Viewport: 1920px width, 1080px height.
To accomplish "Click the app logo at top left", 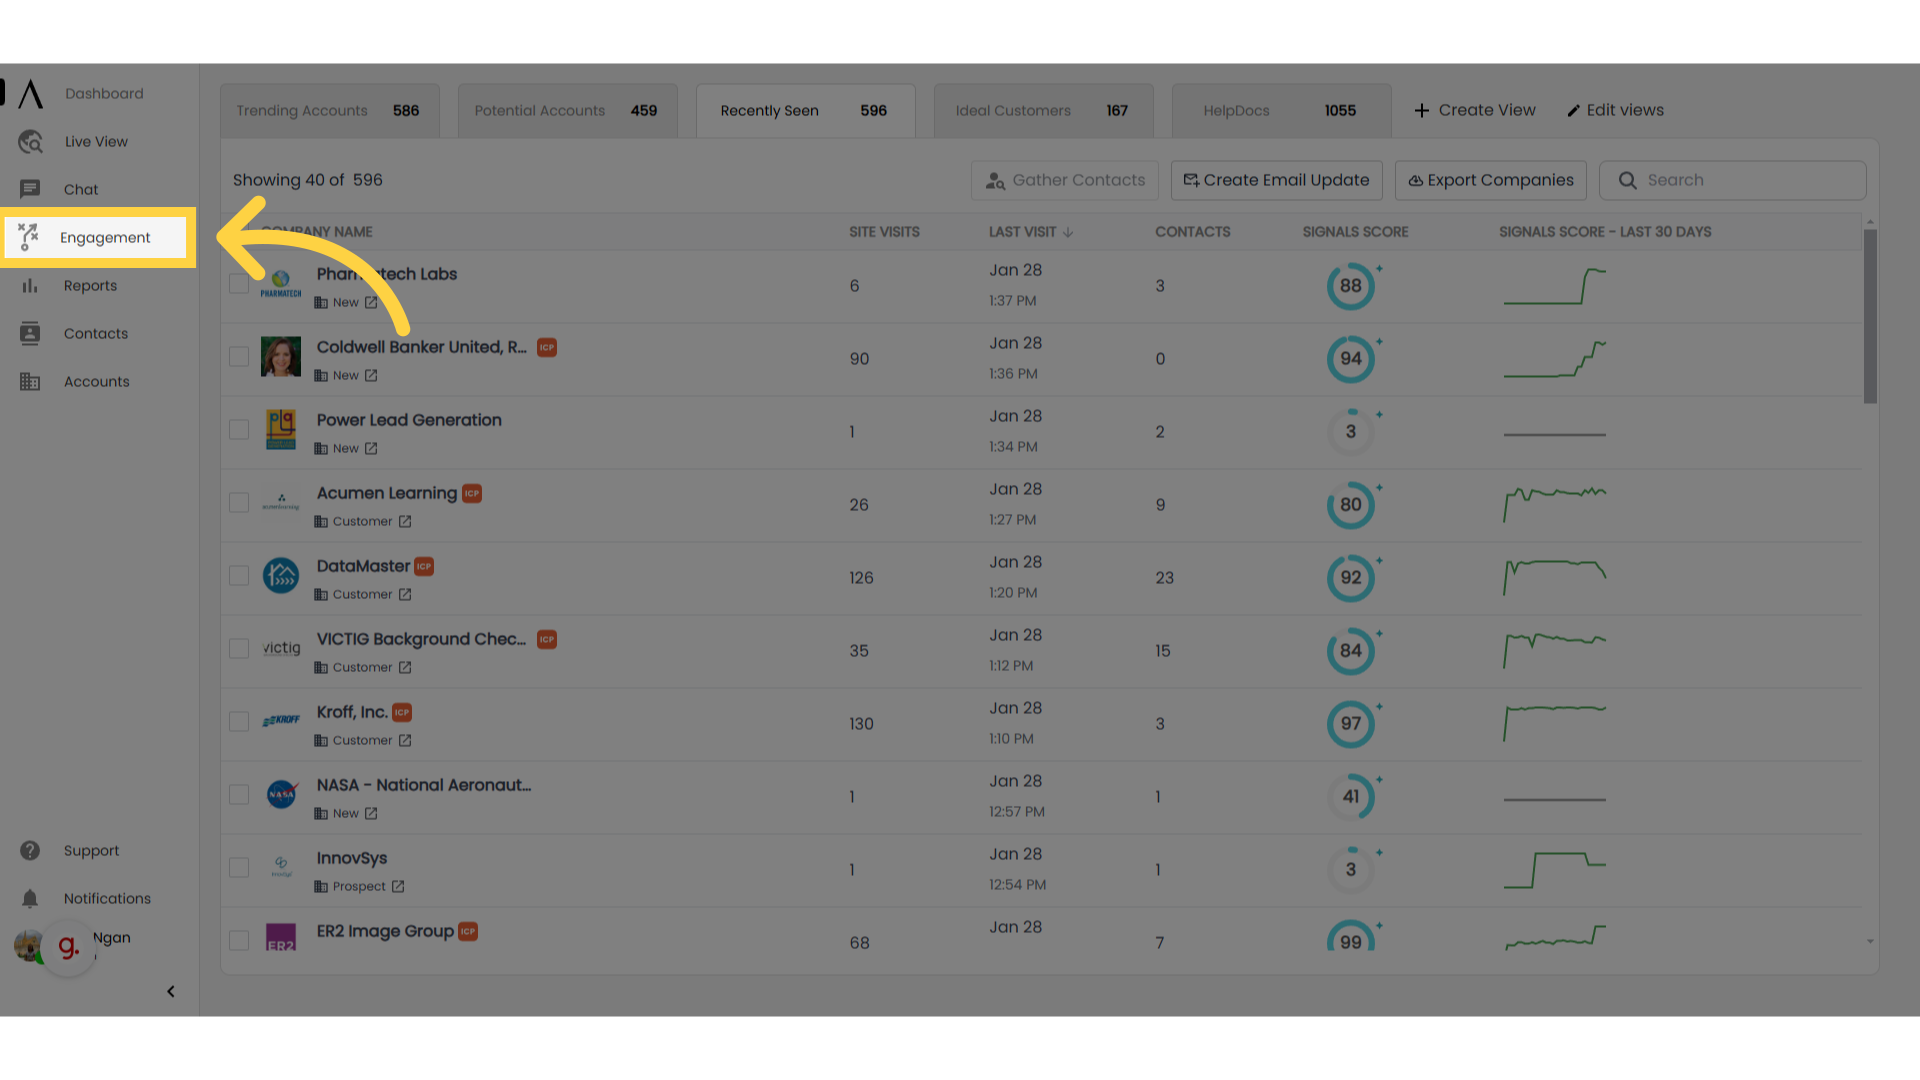I will 30,94.
